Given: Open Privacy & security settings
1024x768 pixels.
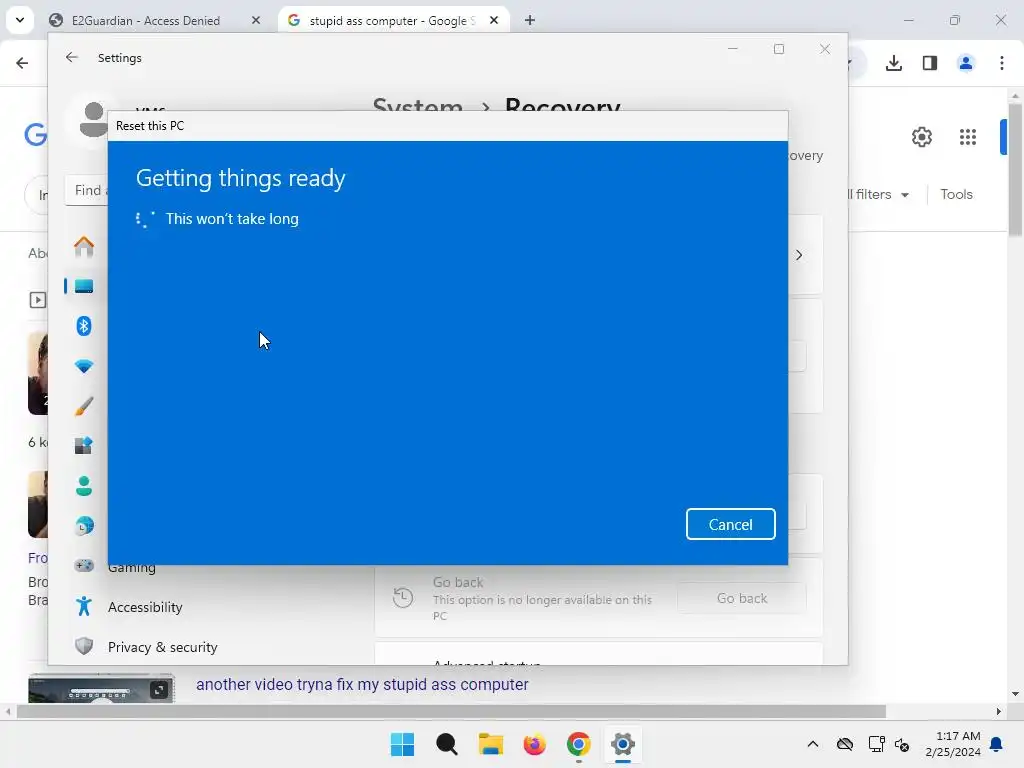Looking at the screenshot, I should pos(163,647).
